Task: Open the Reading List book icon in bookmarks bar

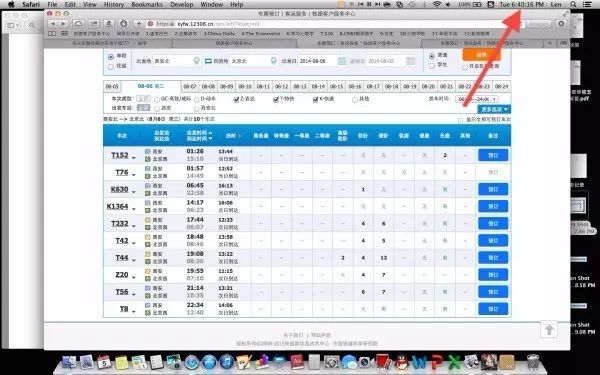Action: click(x=52, y=34)
